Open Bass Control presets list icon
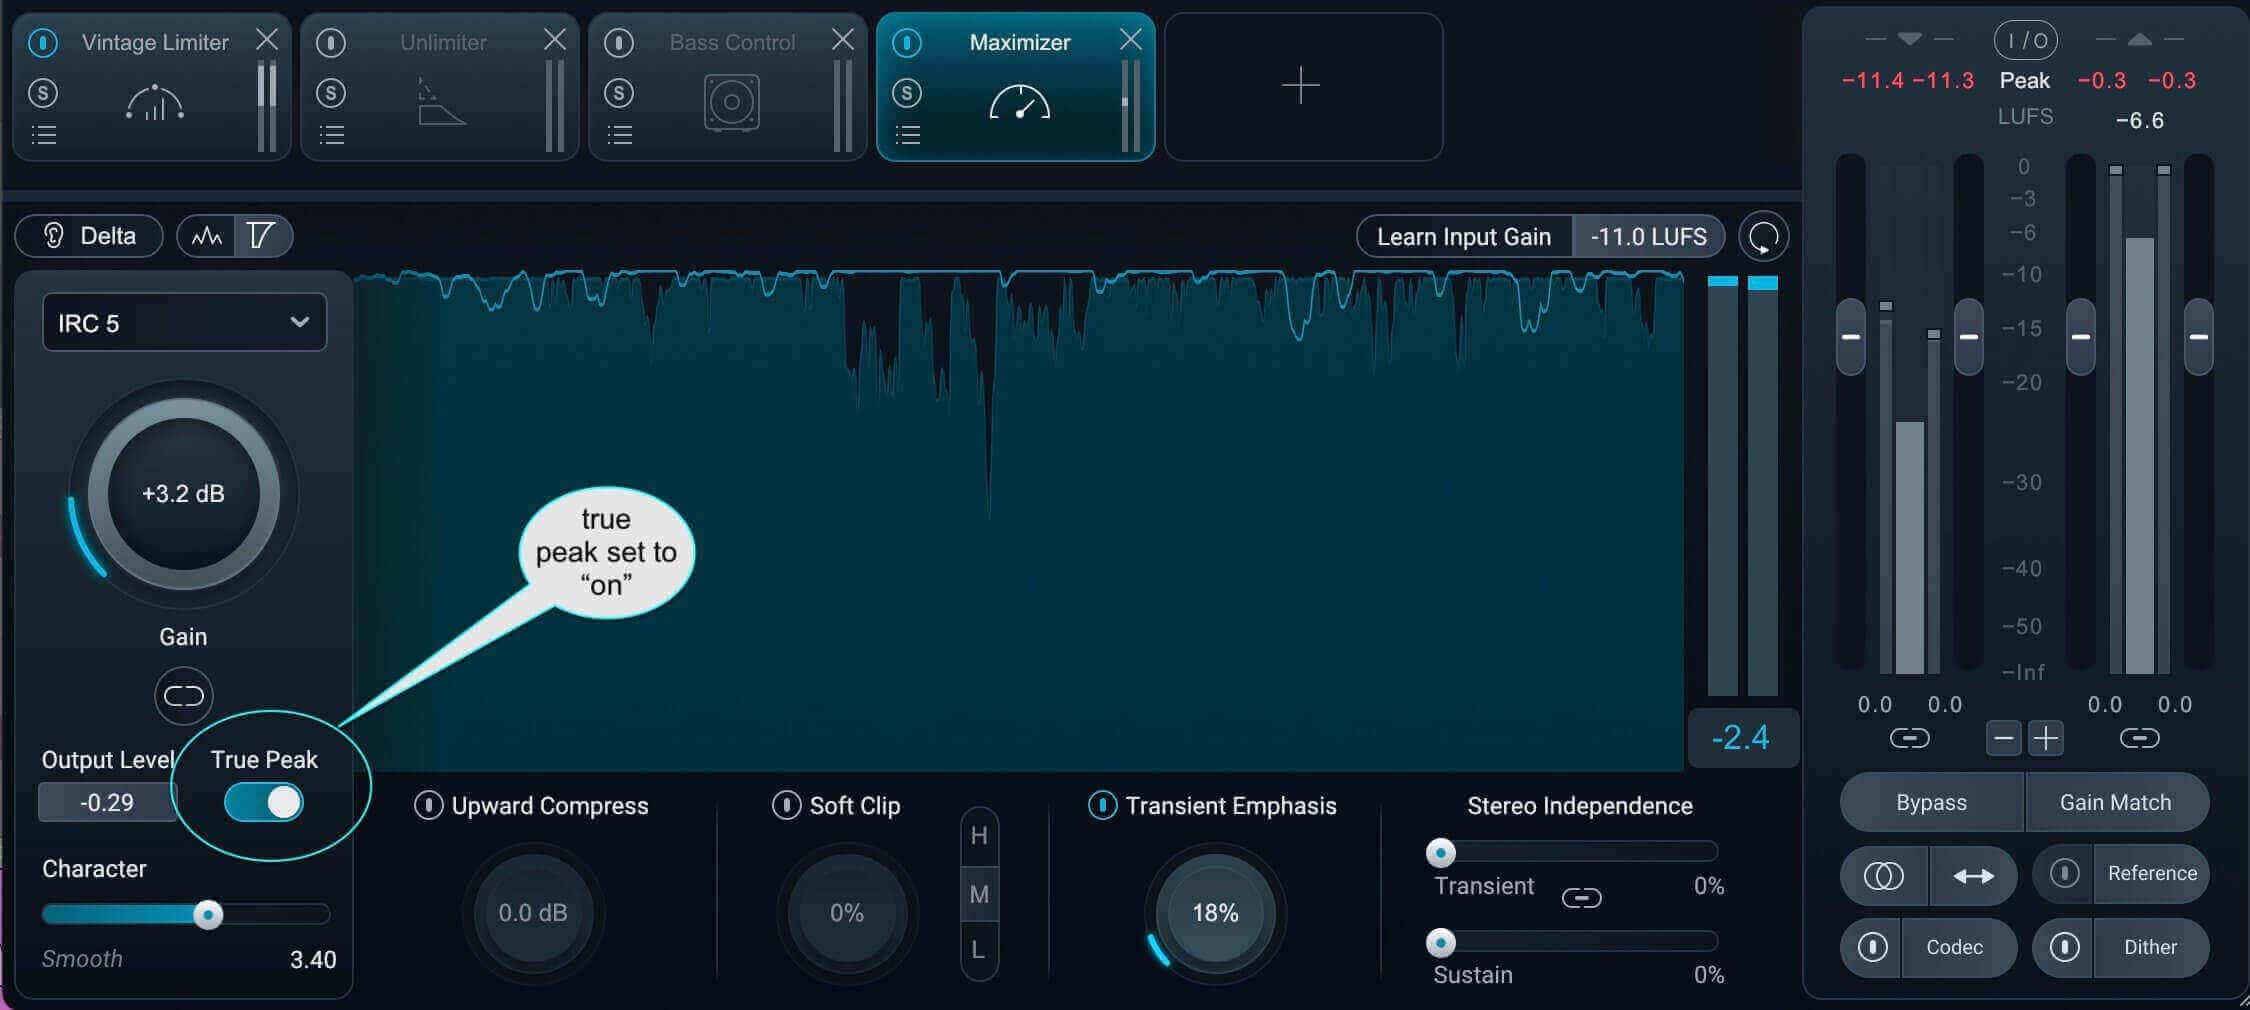The height and width of the screenshot is (1010, 2250). tap(620, 135)
